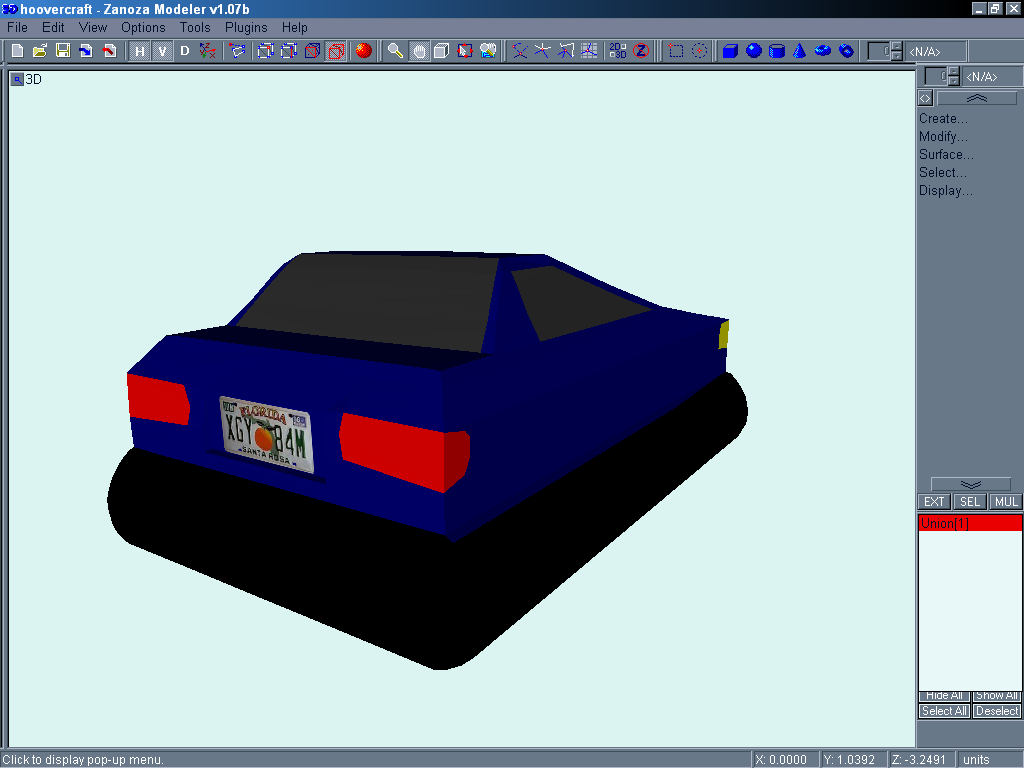This screenshot has height=768, width=1024.
Task: Click the 2D/3D view switch icon
Action: pyautogui.click(x=617, y=50)
